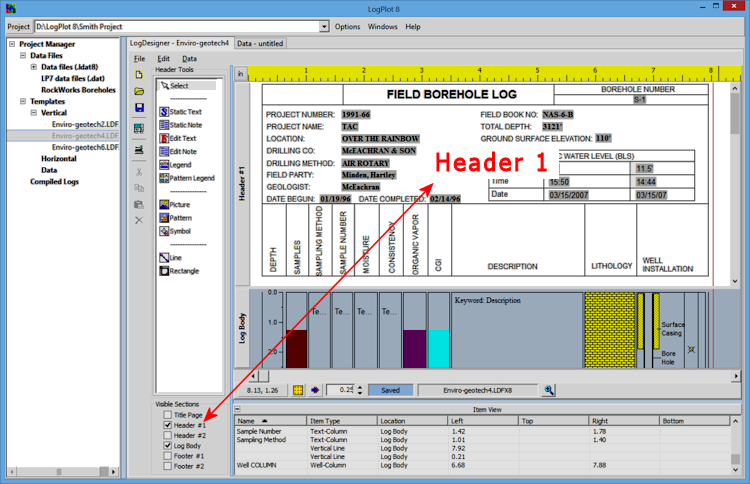Click the New file icon

(138, 74)
